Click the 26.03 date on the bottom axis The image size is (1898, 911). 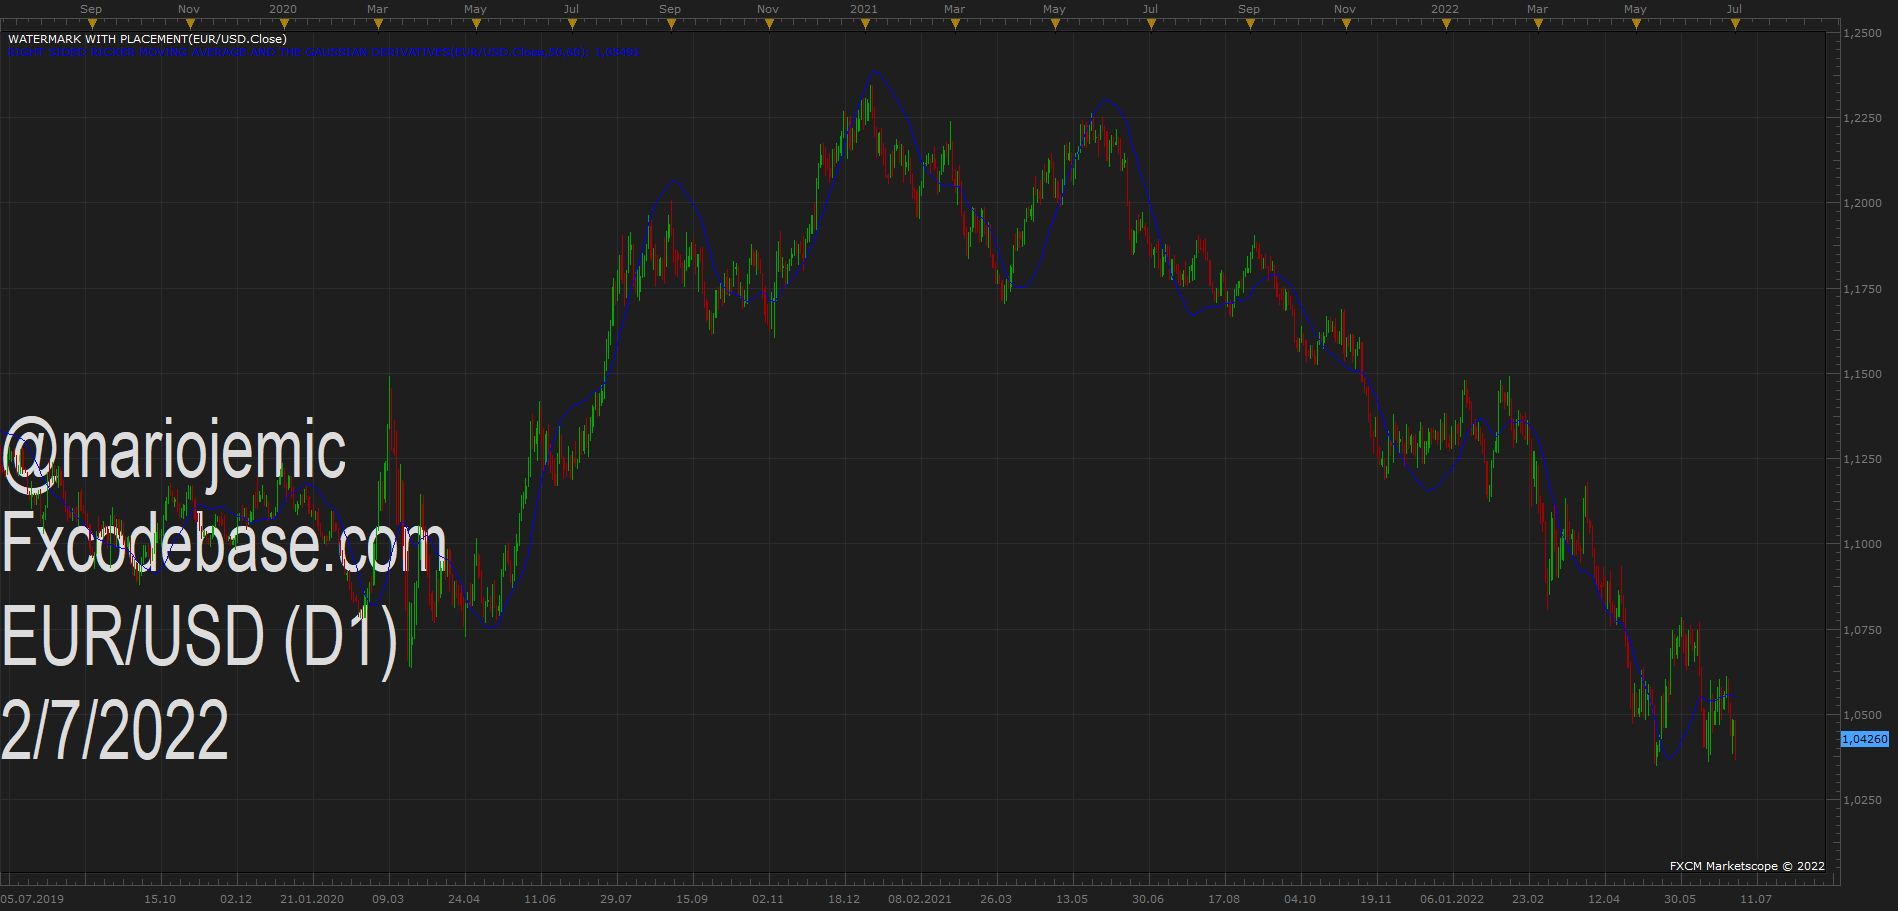coord(996,899)
